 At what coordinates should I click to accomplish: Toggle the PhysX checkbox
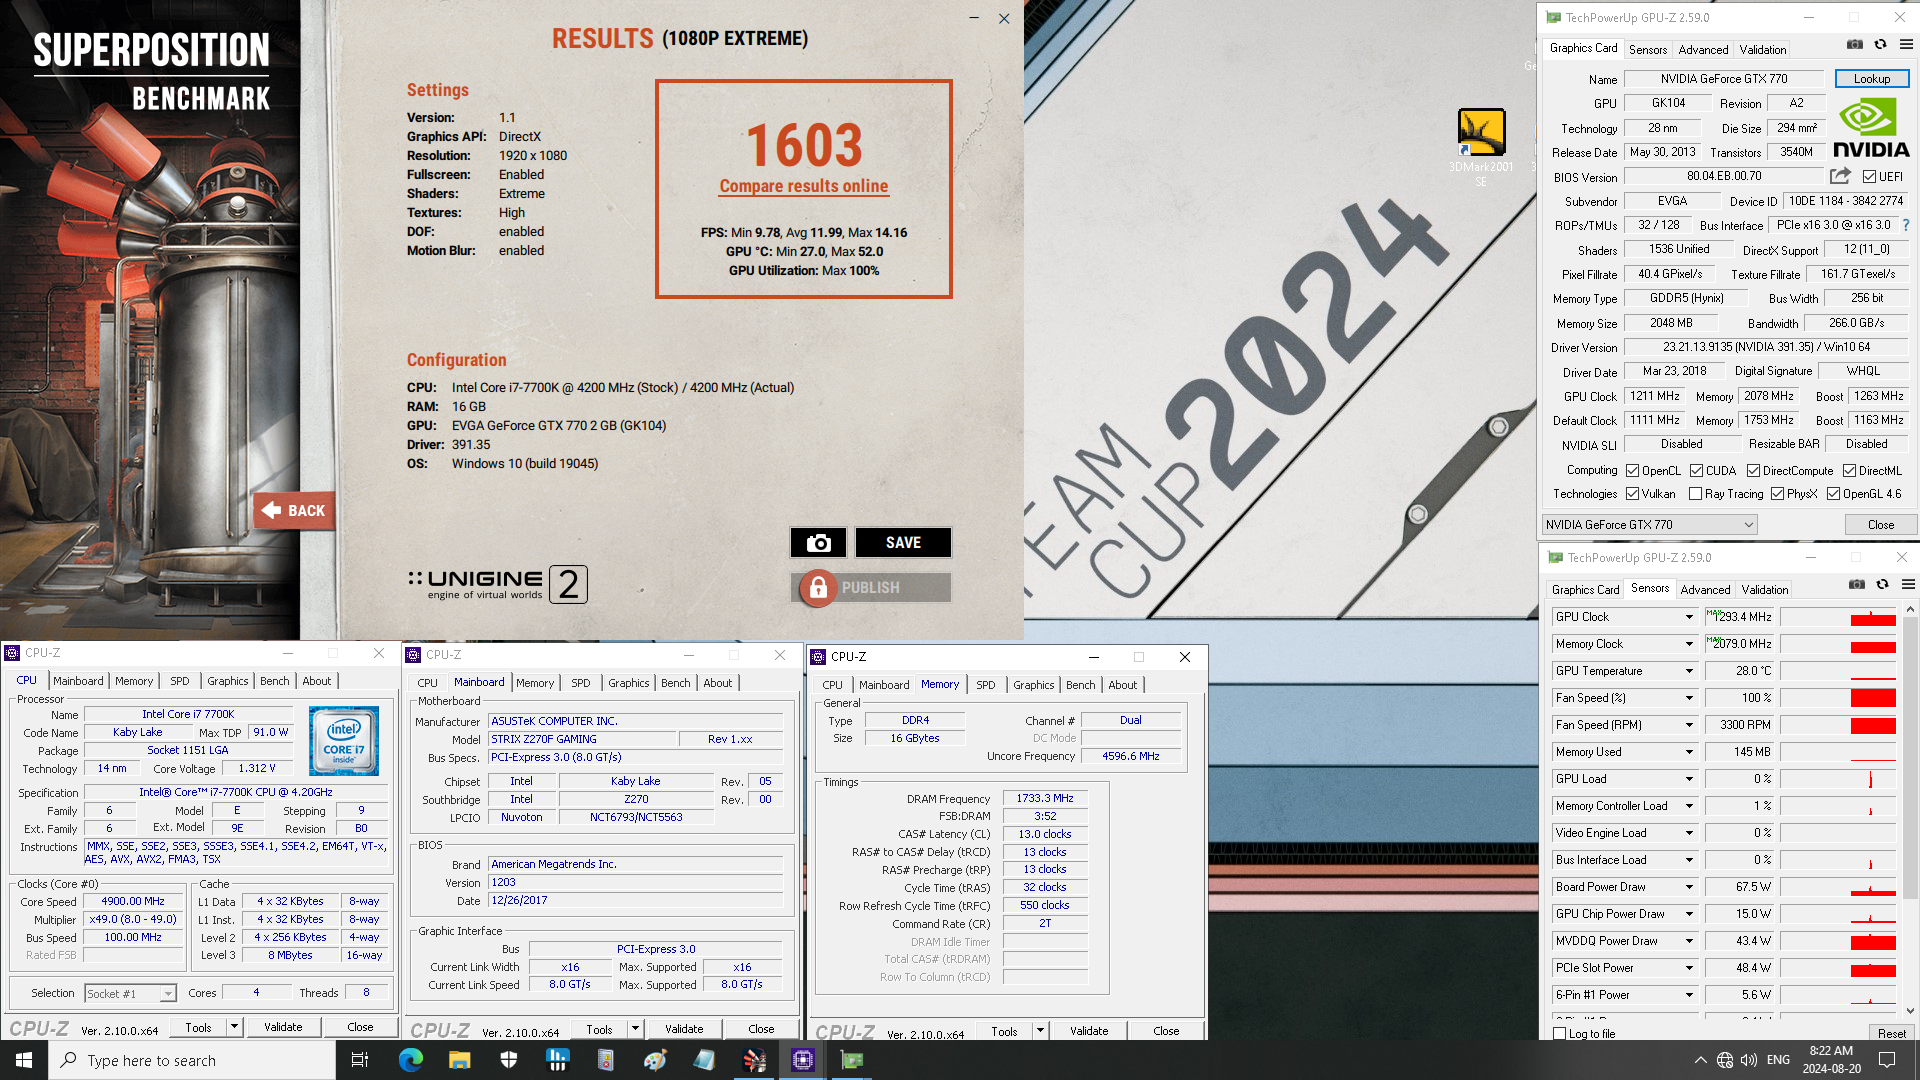[1778, 494]
